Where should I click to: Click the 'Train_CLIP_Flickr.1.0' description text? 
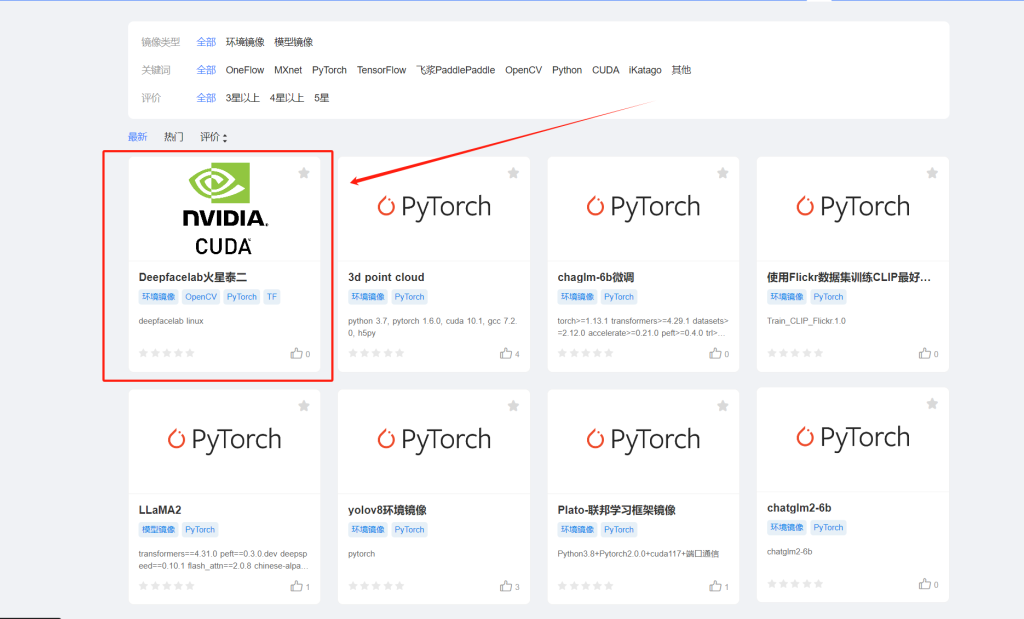point(806,321)
